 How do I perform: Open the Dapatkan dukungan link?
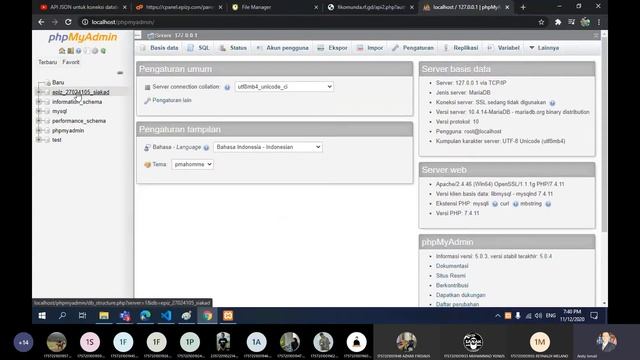[x=460, y=295]
